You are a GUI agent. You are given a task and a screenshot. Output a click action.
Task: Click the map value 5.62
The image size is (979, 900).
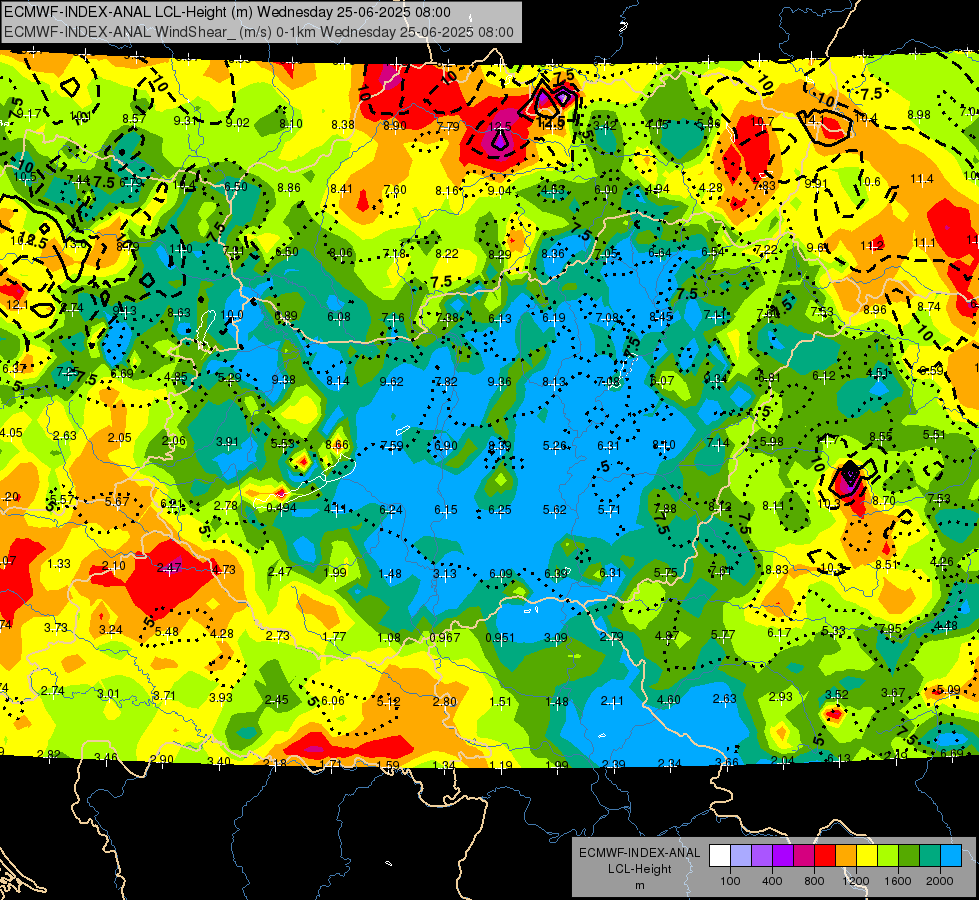point(554,510)
